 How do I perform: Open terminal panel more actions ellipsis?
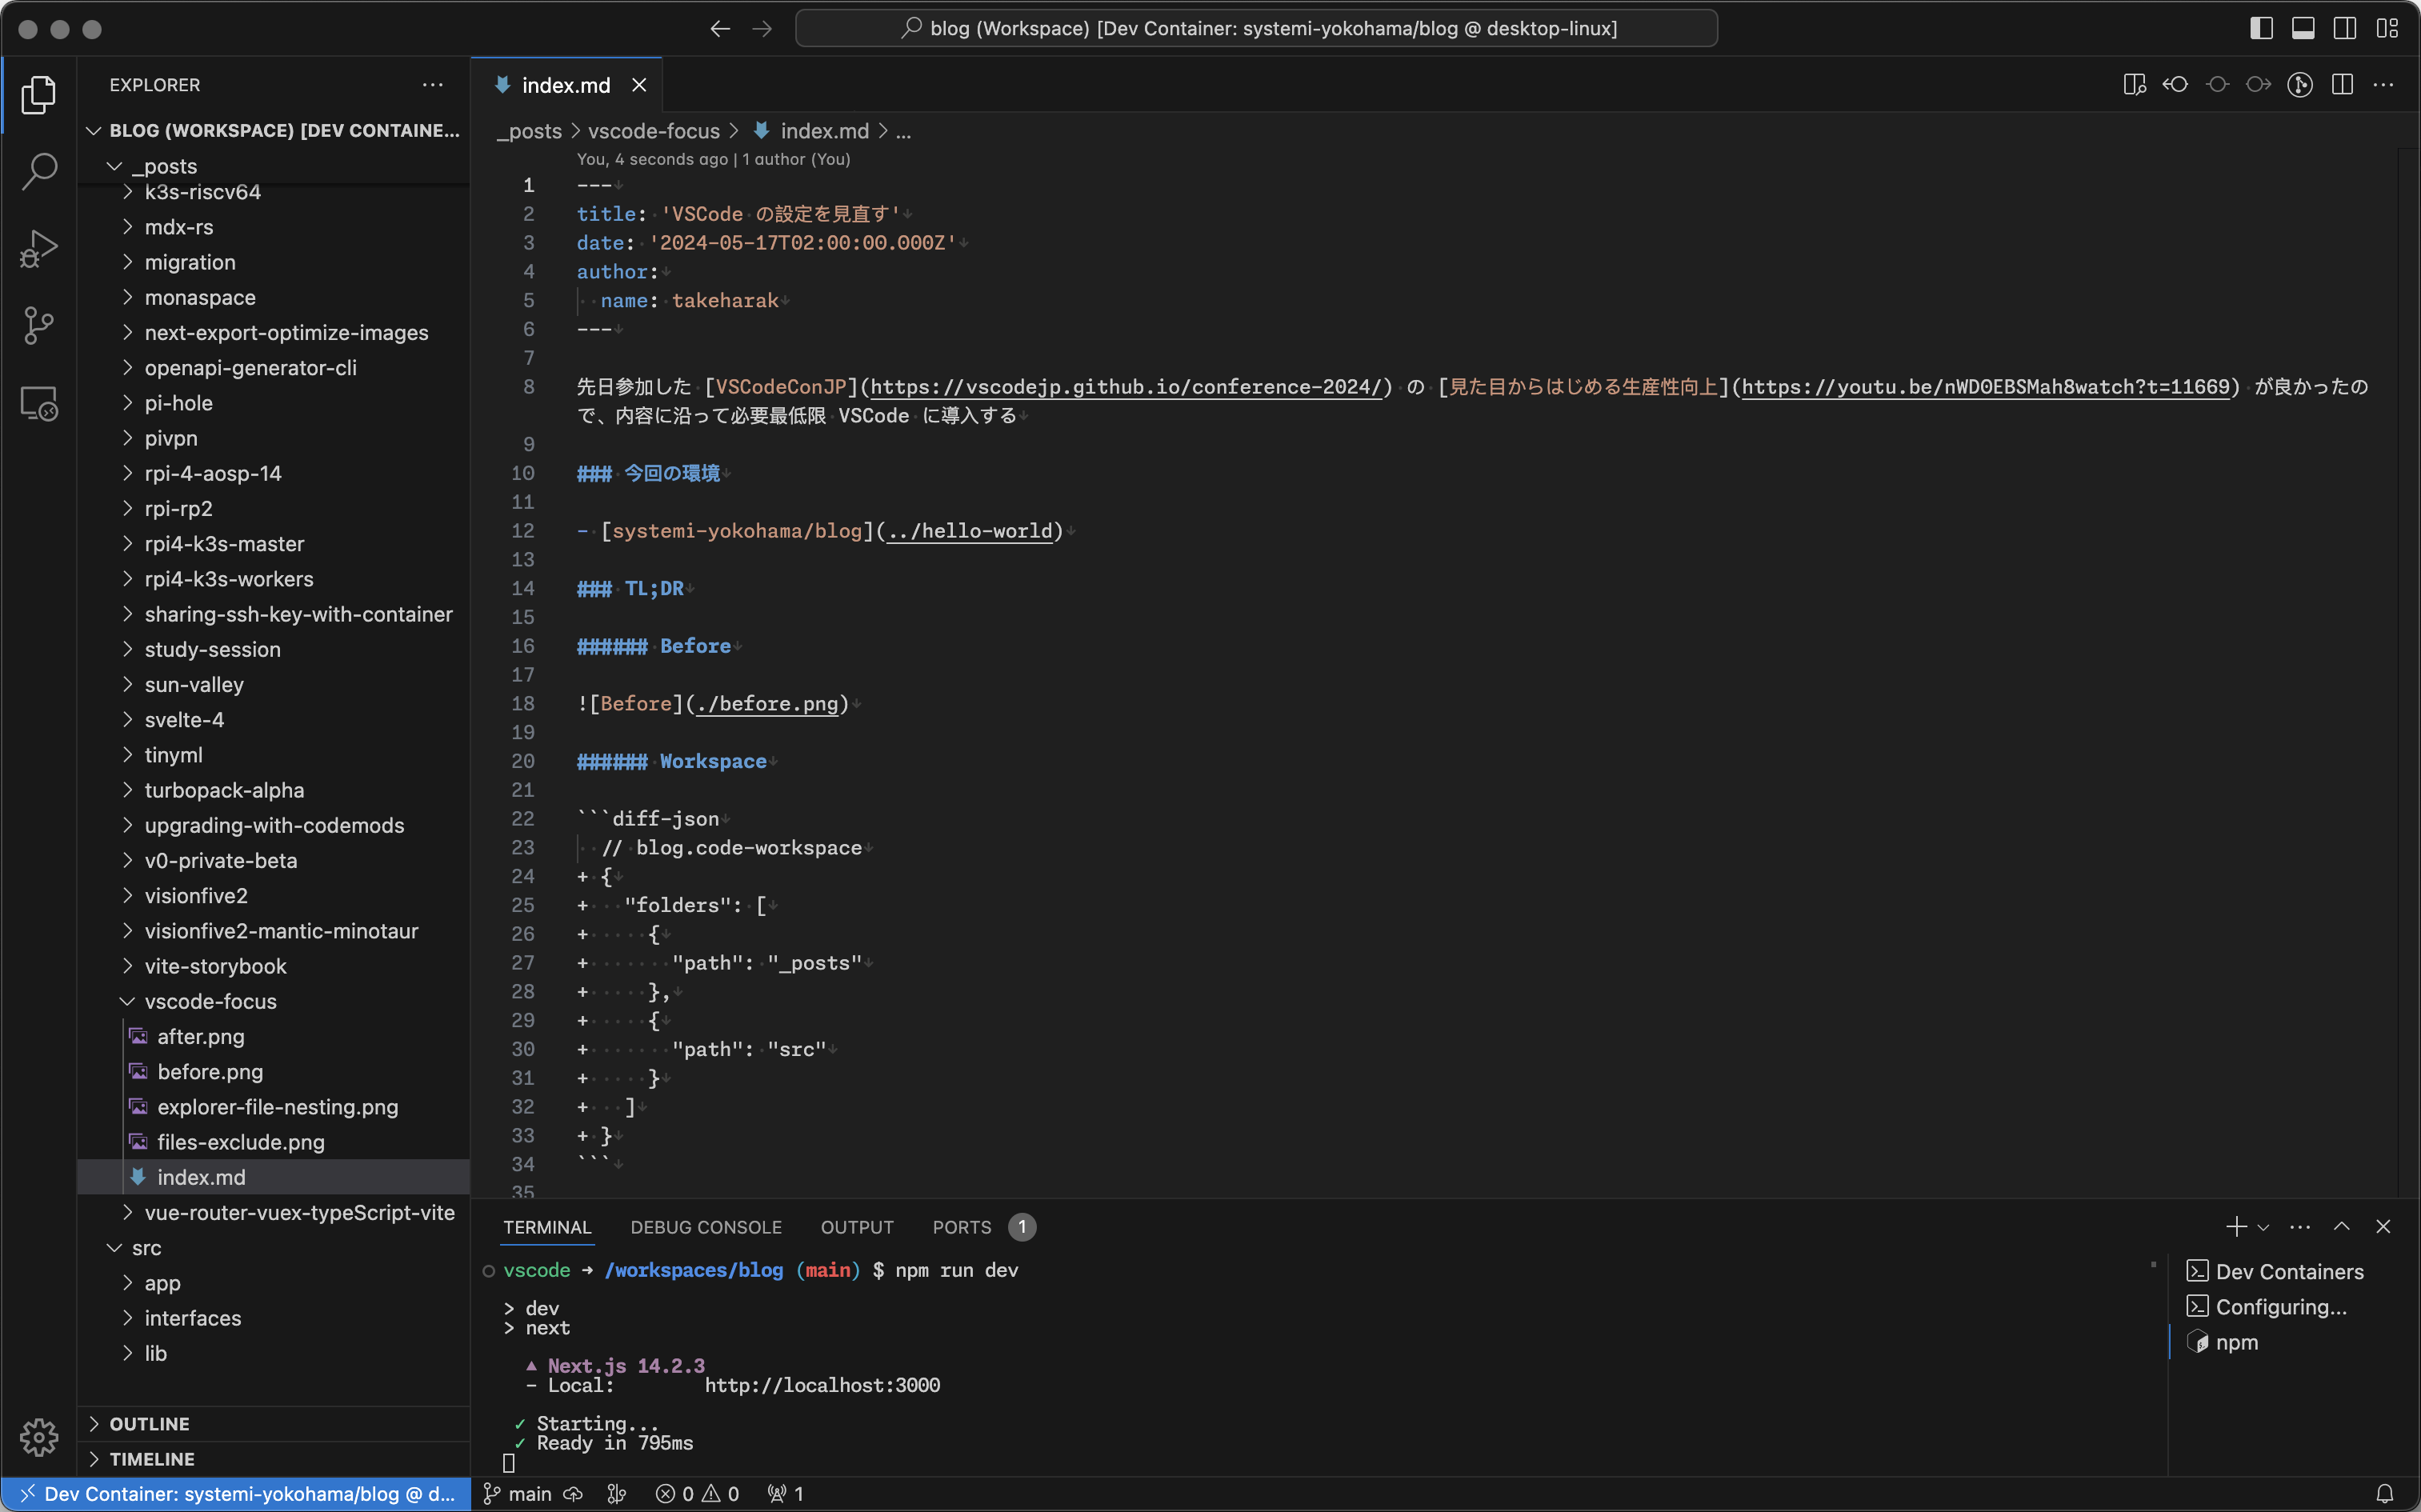tap(2300, 1227)
